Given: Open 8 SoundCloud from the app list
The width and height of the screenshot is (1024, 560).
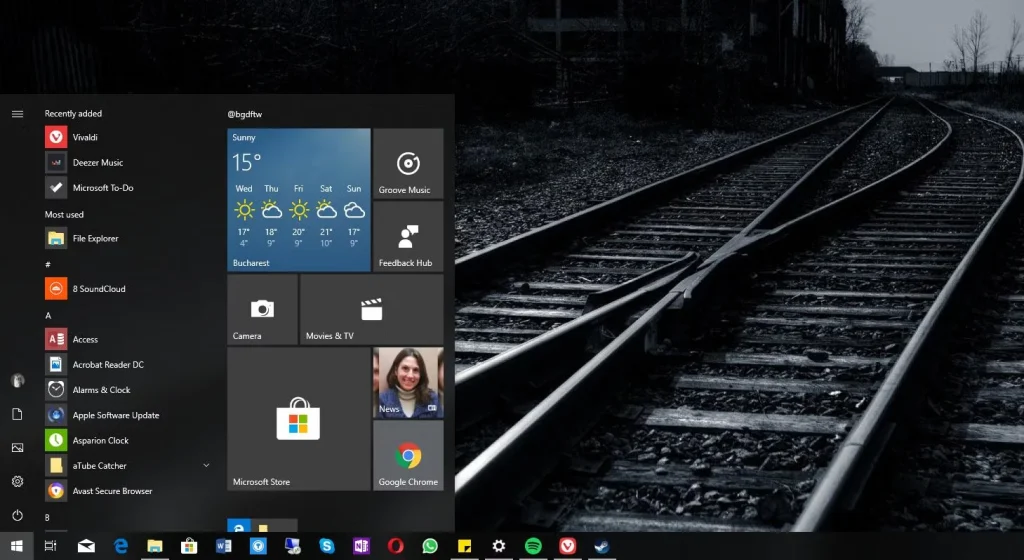Looking at the screenshot, I should pos(98,289).
